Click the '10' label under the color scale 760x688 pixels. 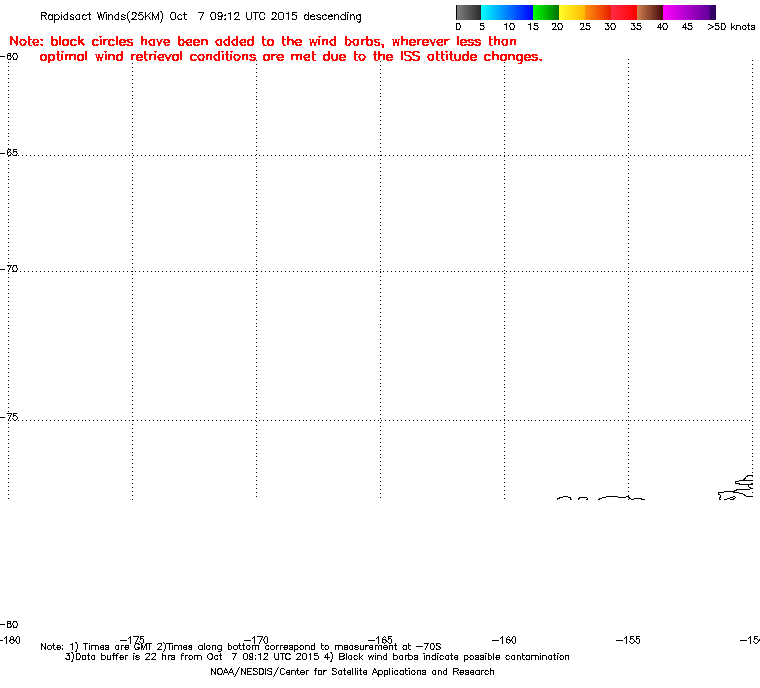pos(509,27)
